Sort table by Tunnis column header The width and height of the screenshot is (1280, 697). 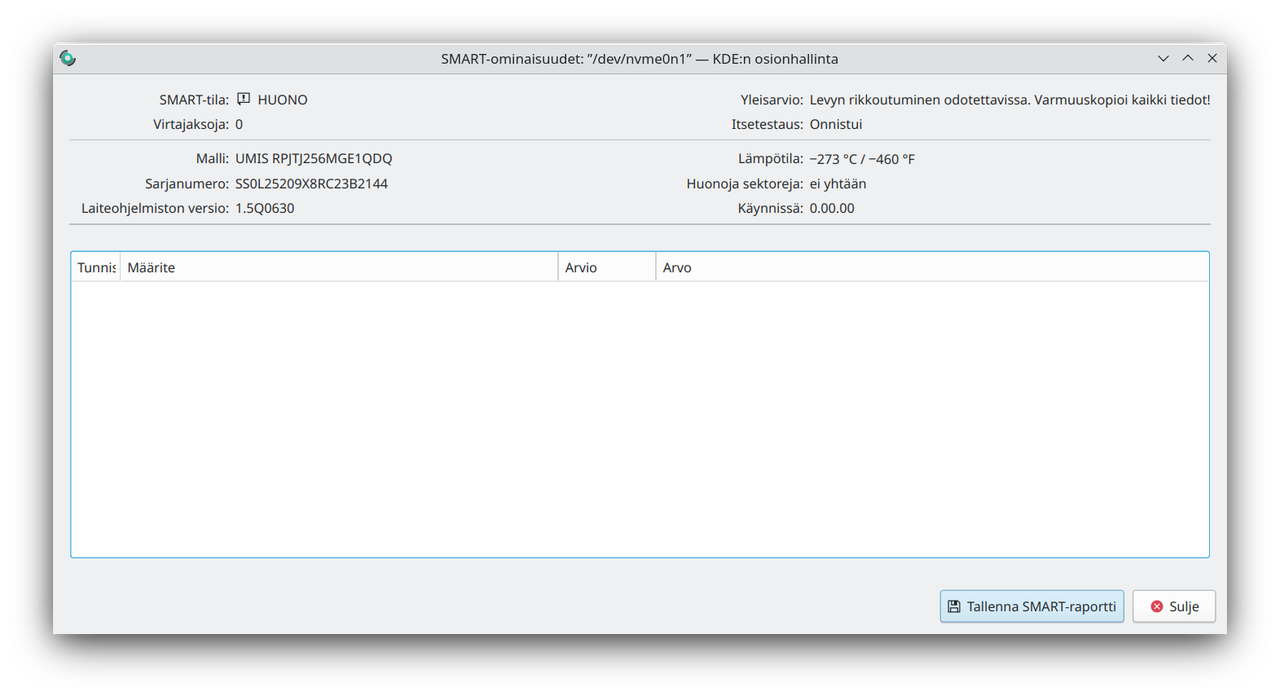tap(96, 267)
